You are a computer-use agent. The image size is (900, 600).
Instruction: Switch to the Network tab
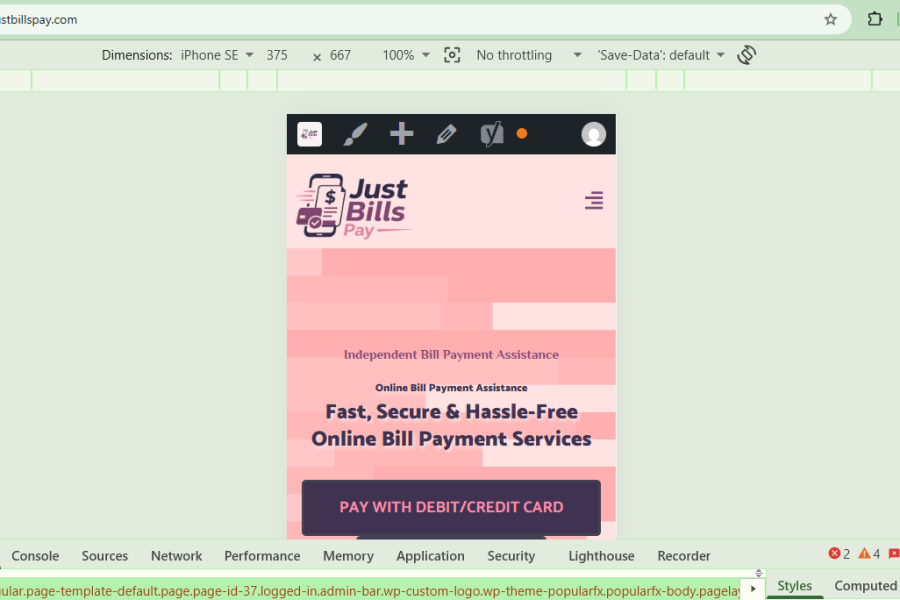[176, 556]
